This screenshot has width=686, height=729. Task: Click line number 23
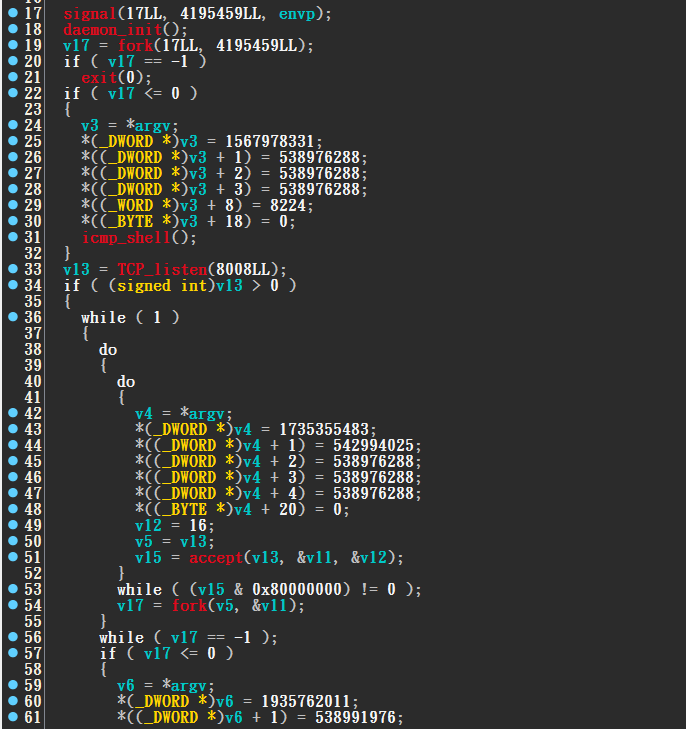click(x=33, y=110)
